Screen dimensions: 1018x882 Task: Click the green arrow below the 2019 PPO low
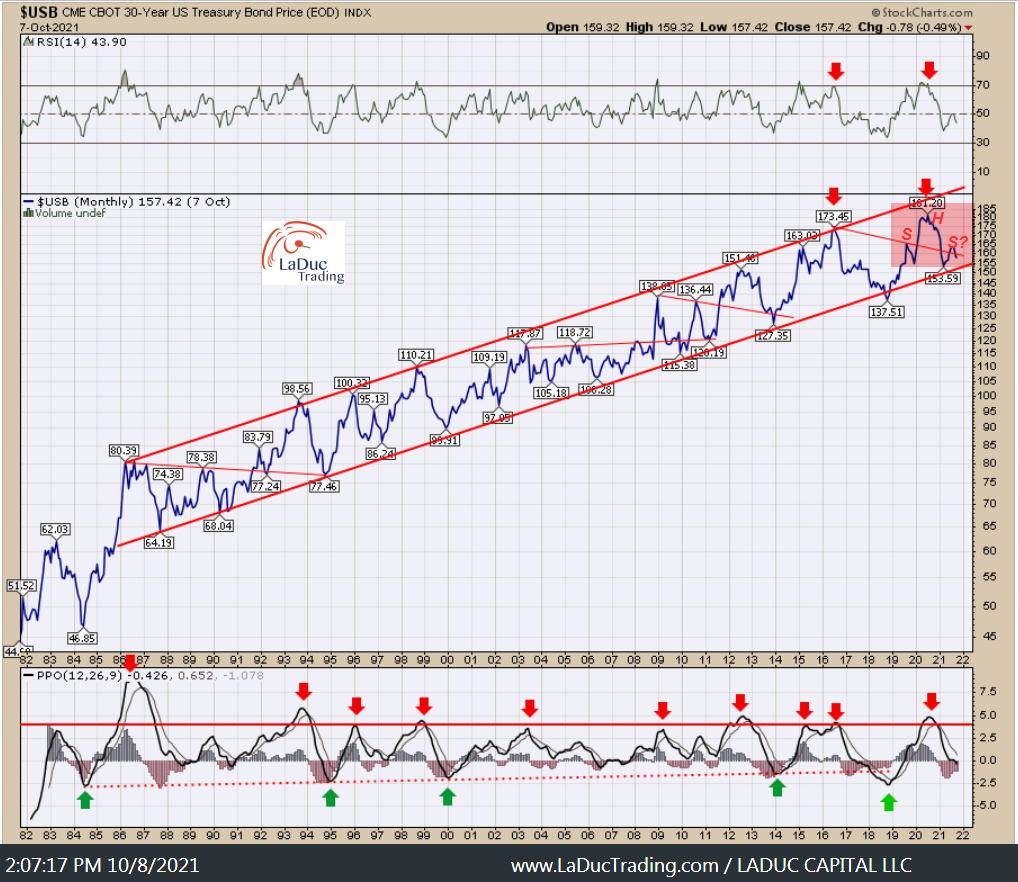pos(889,802)
